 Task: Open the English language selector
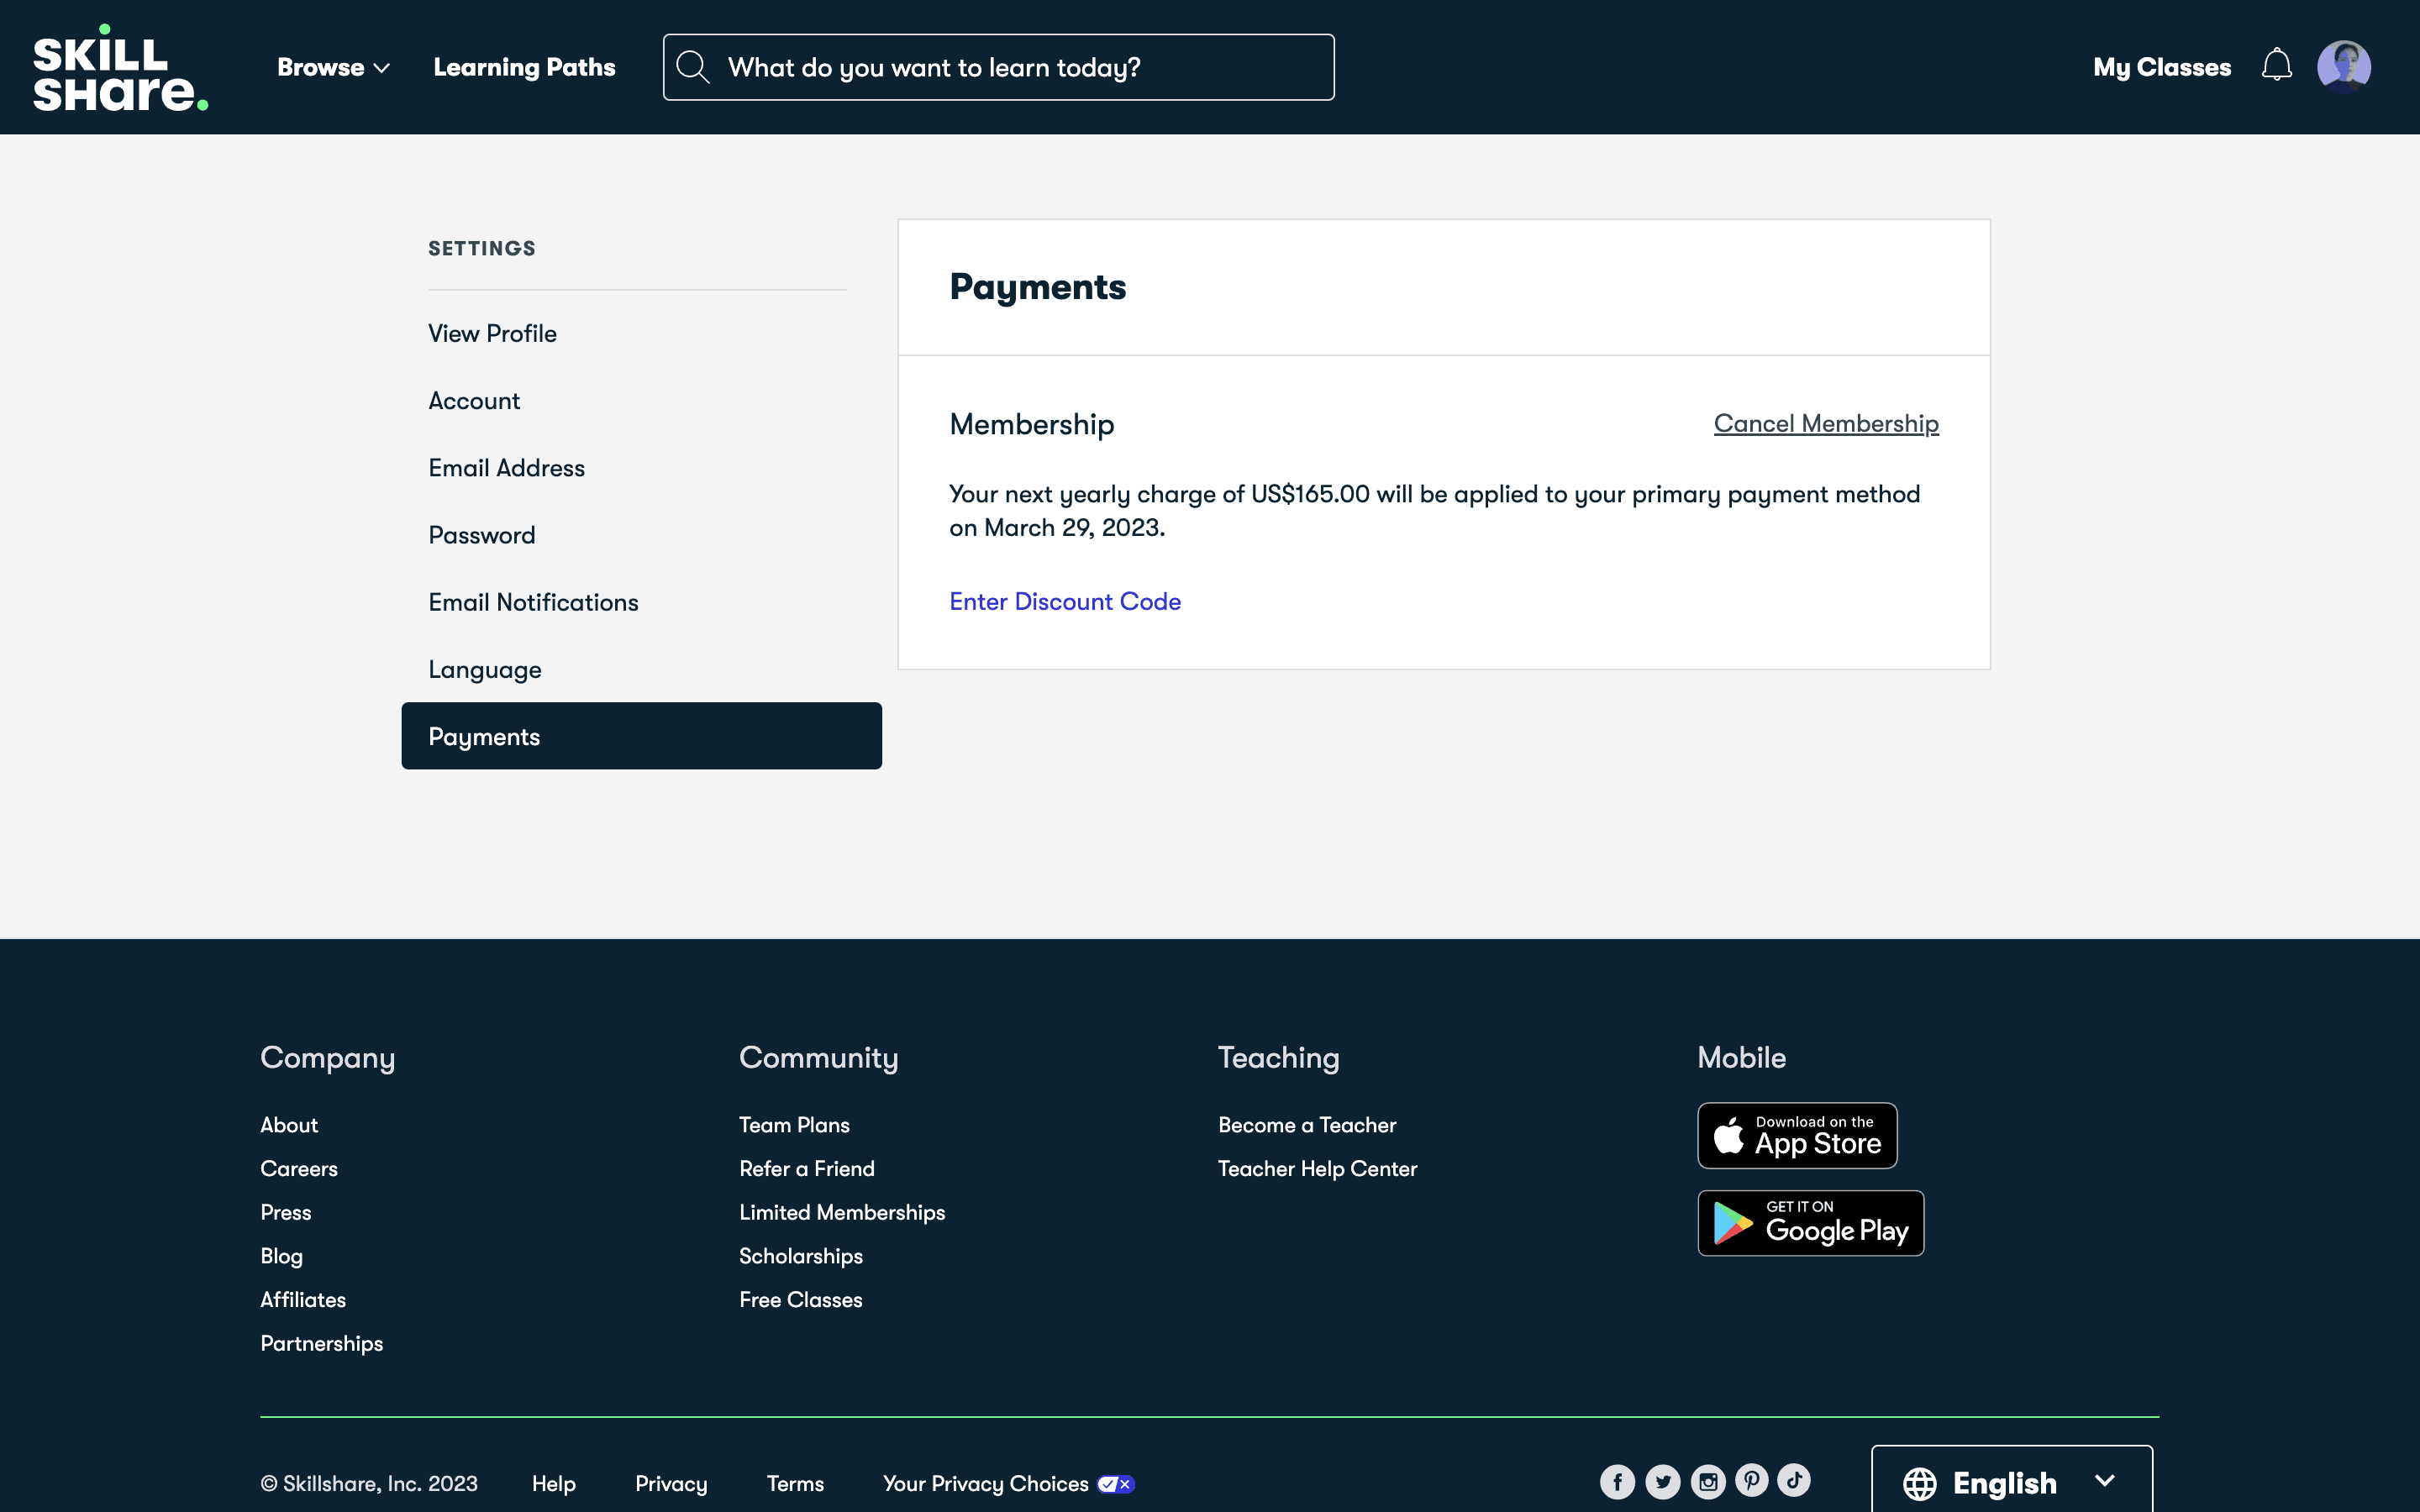[x=2010, y=1482]
